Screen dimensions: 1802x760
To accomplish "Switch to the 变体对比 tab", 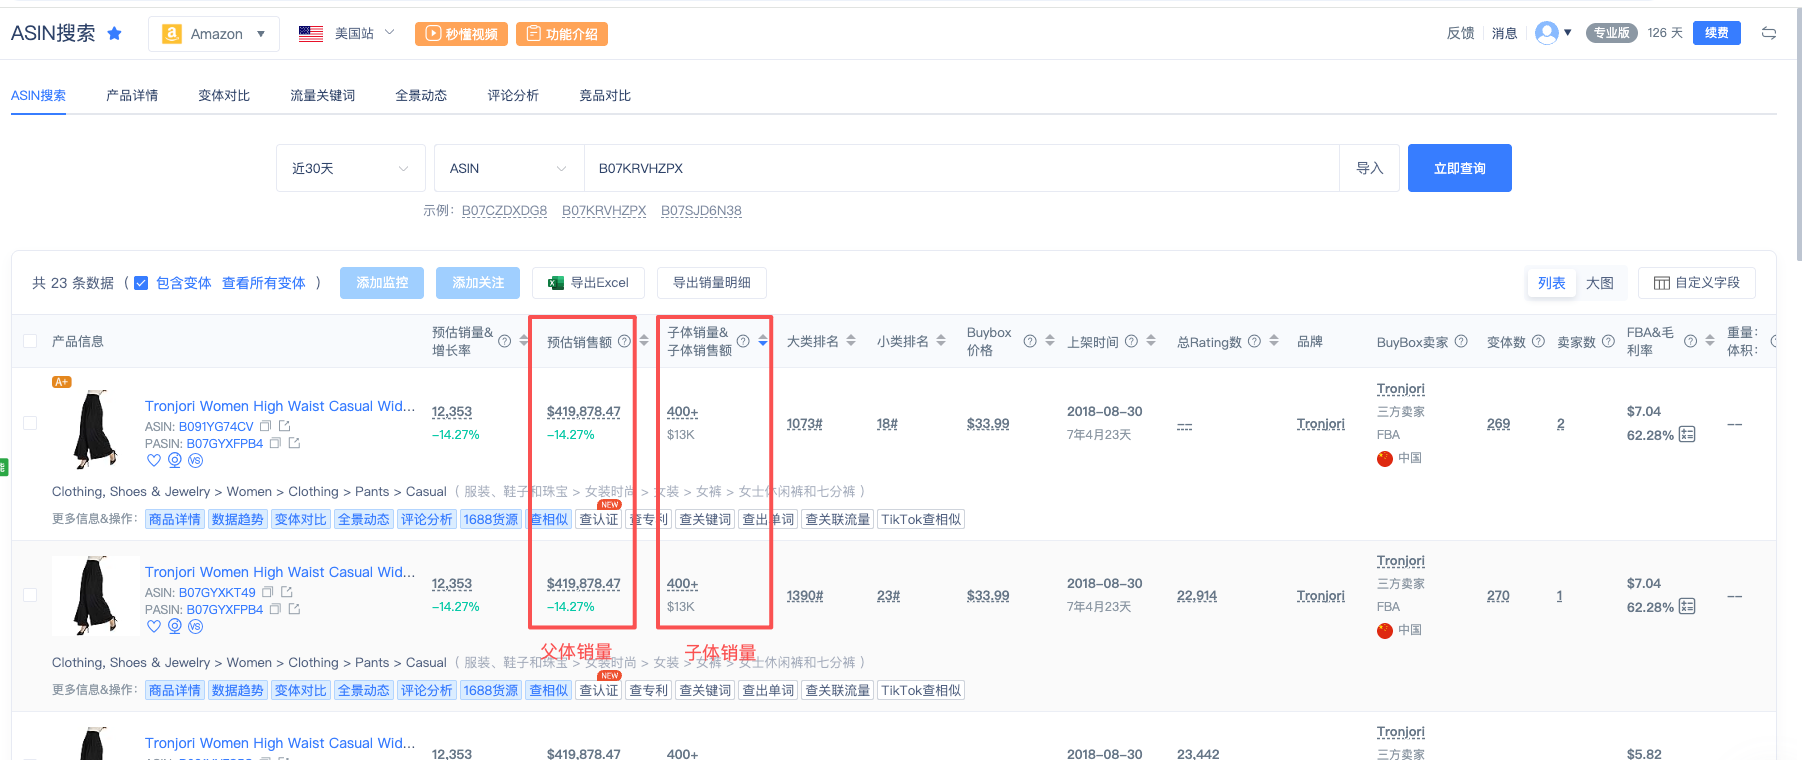I will click(224, 96).
